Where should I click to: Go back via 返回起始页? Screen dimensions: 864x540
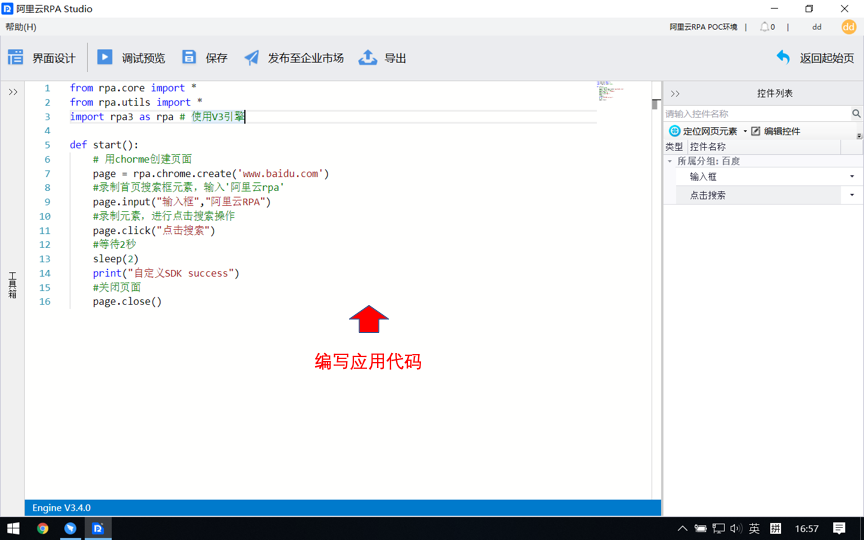pos(815,58)
